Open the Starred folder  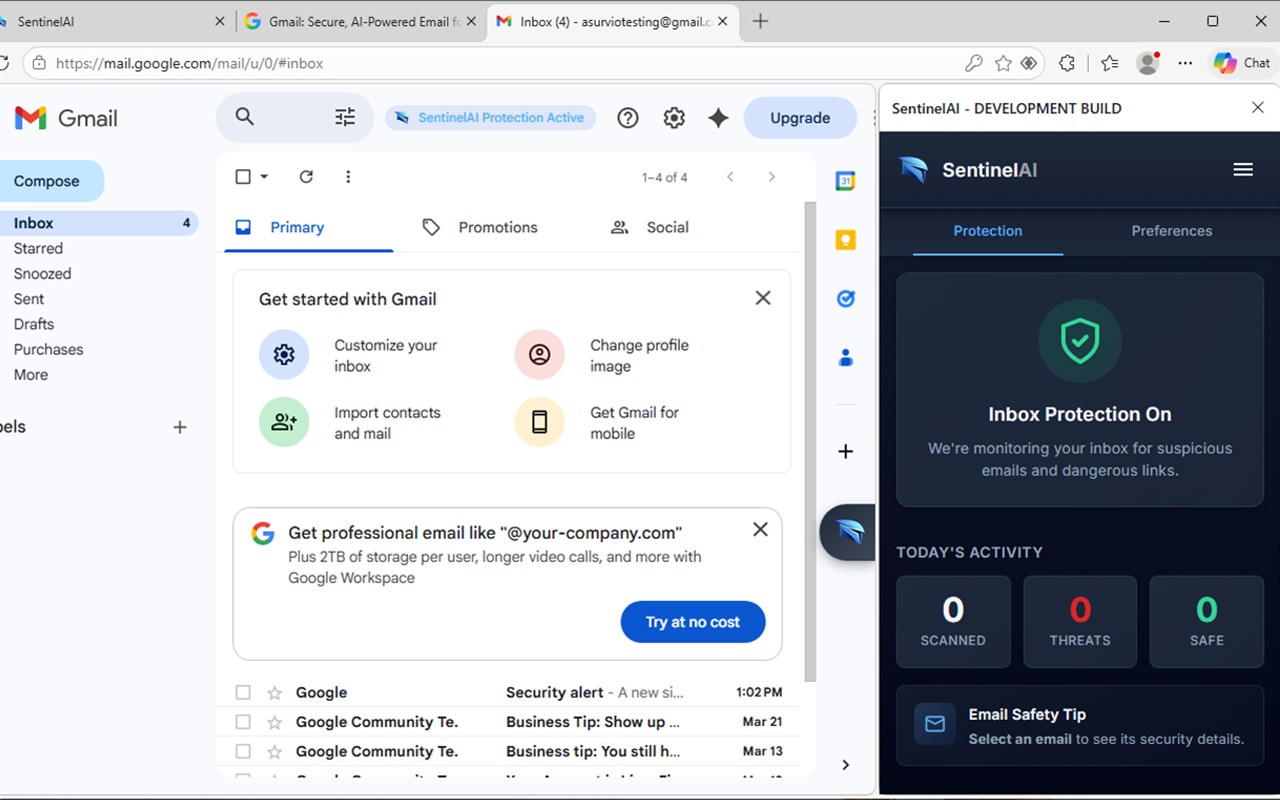[38, 249]
